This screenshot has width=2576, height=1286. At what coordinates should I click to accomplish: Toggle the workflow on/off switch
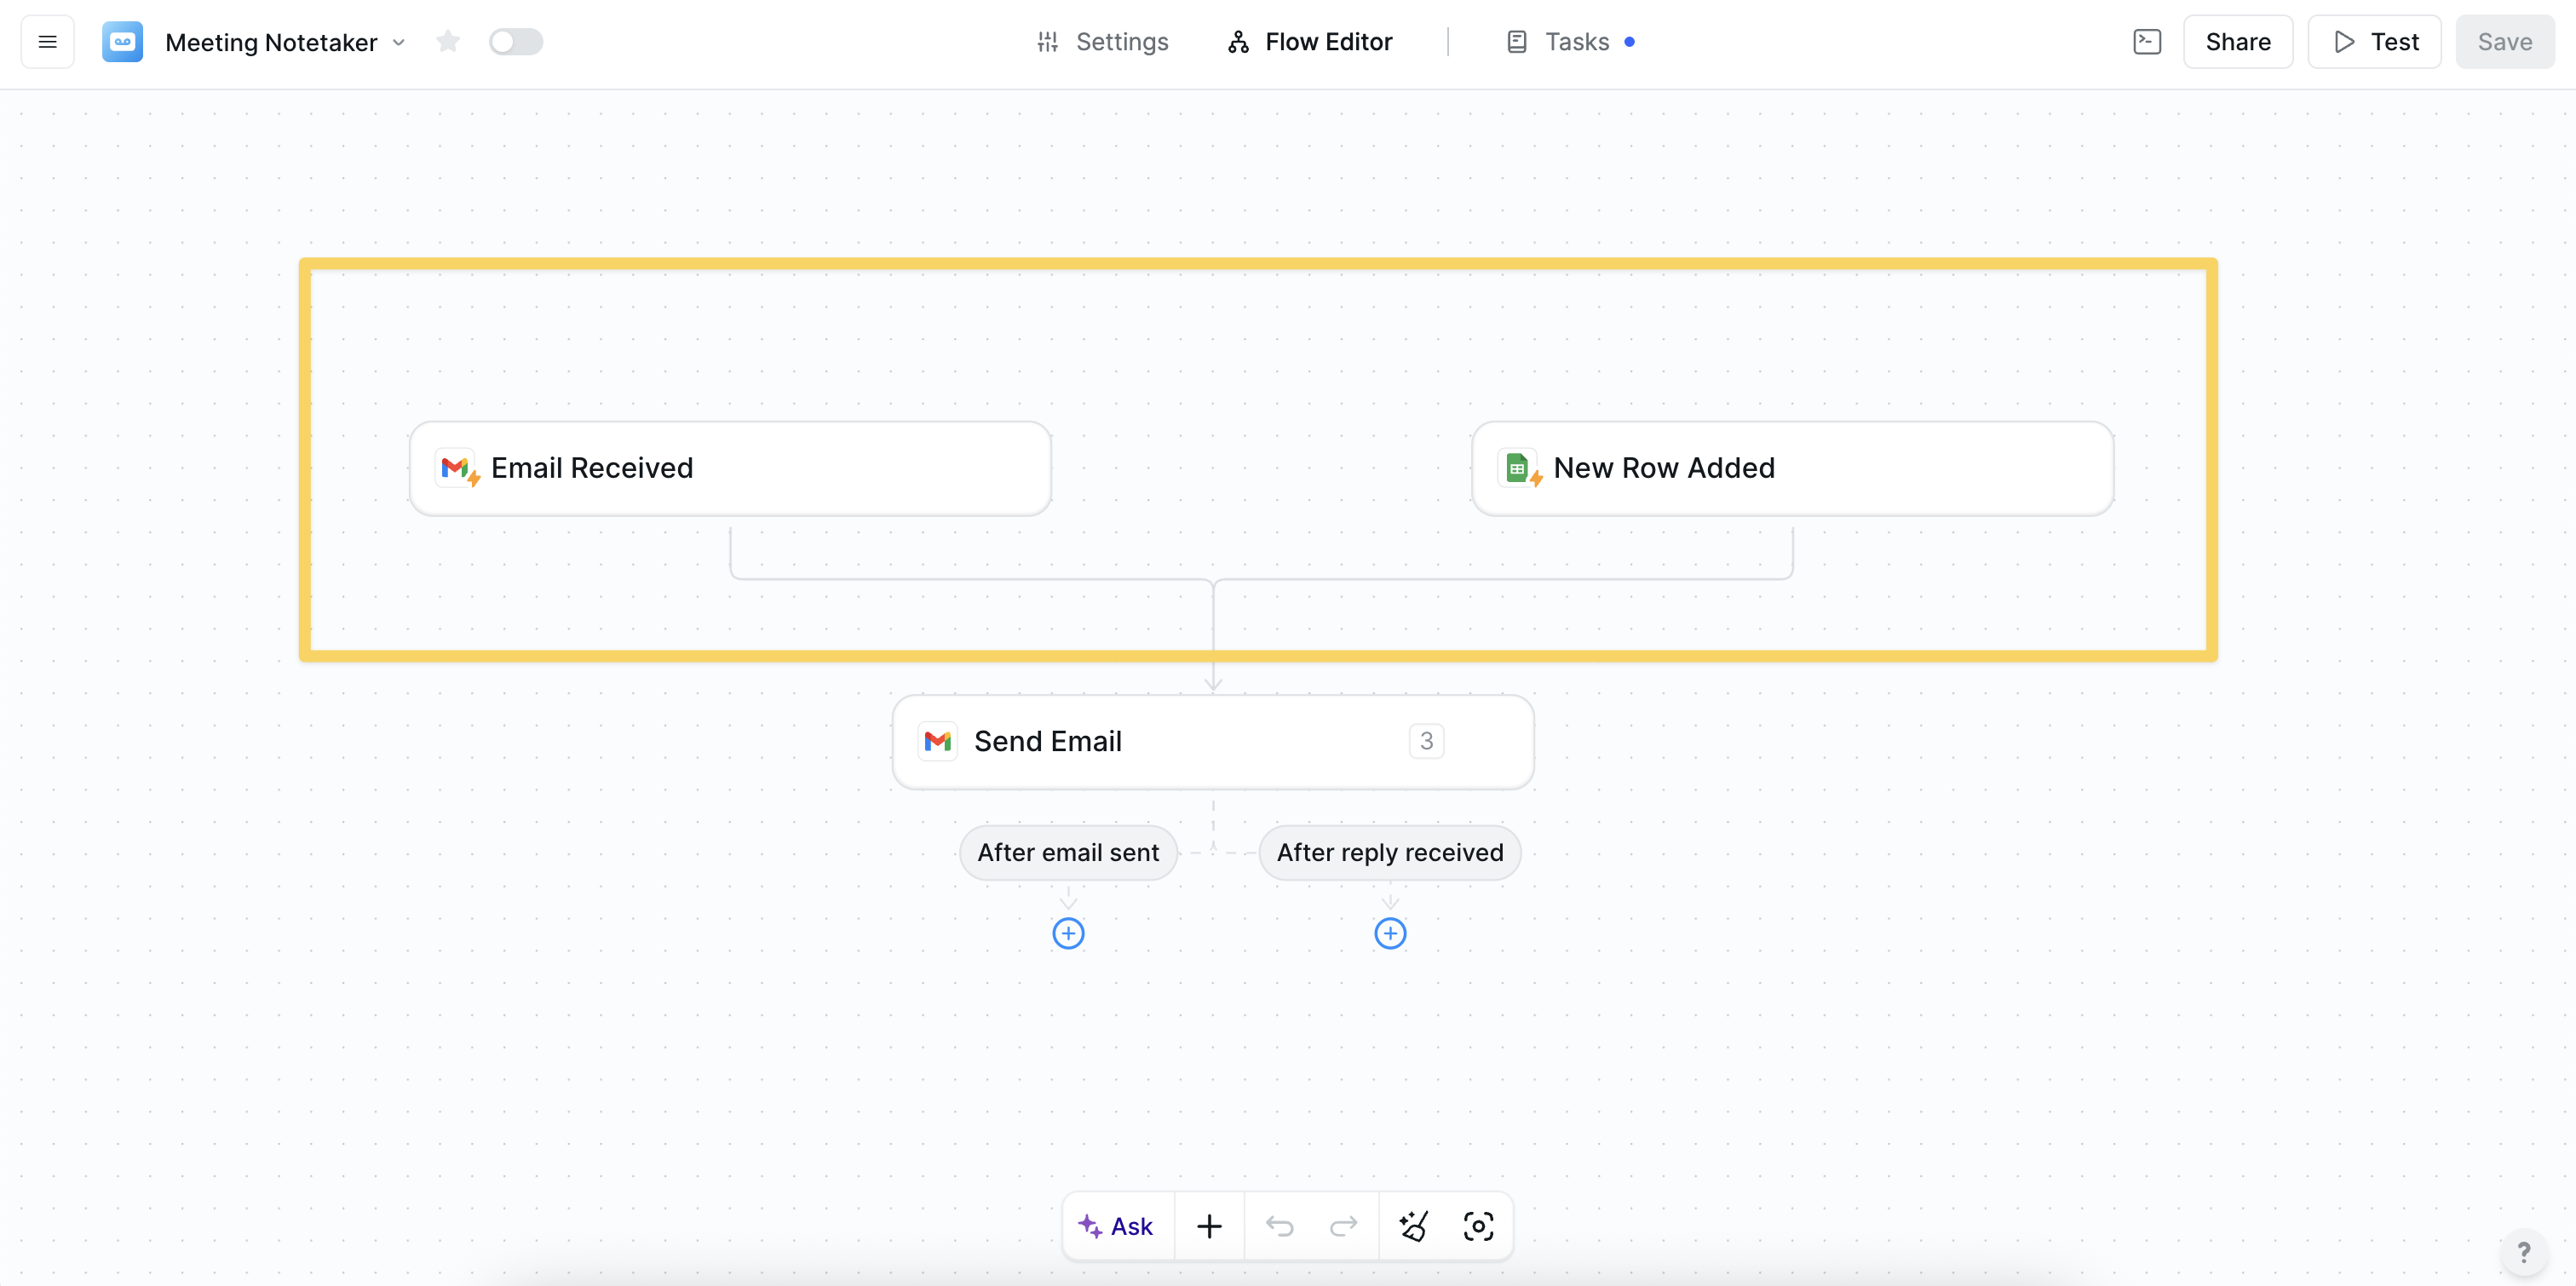(x=516, y=41)
